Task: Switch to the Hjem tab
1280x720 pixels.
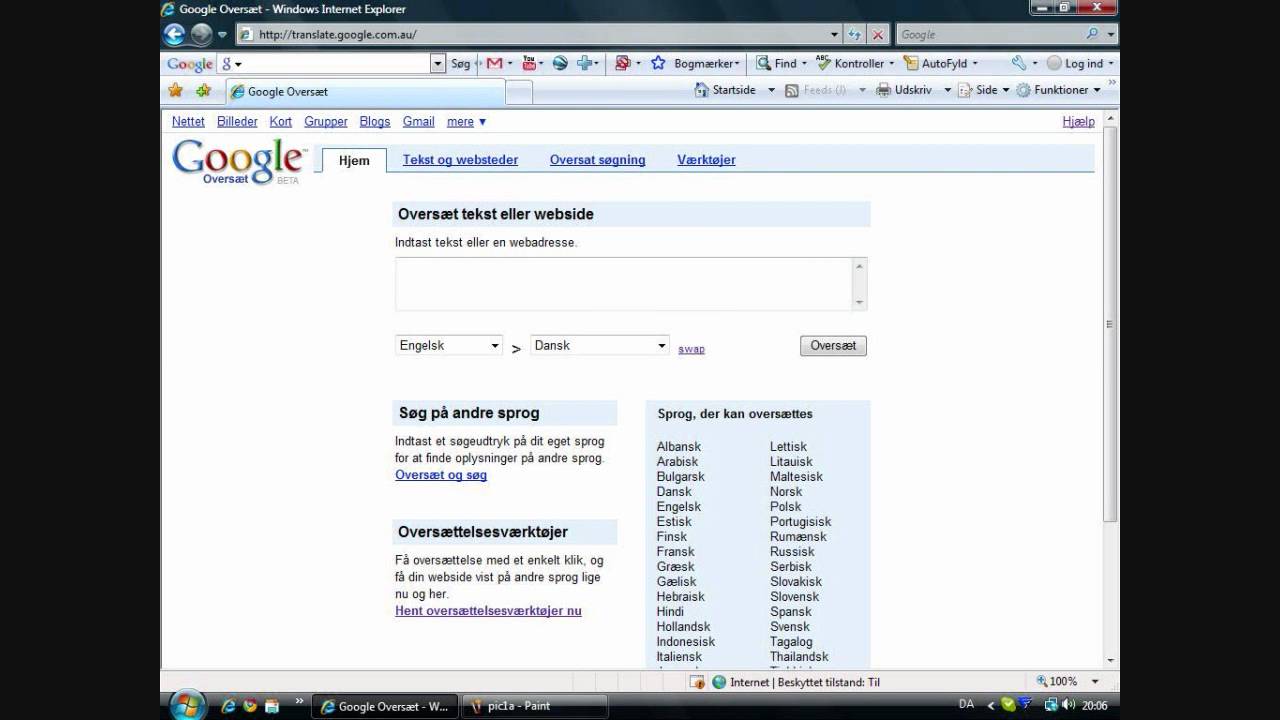Action: (x=354, y=160)
